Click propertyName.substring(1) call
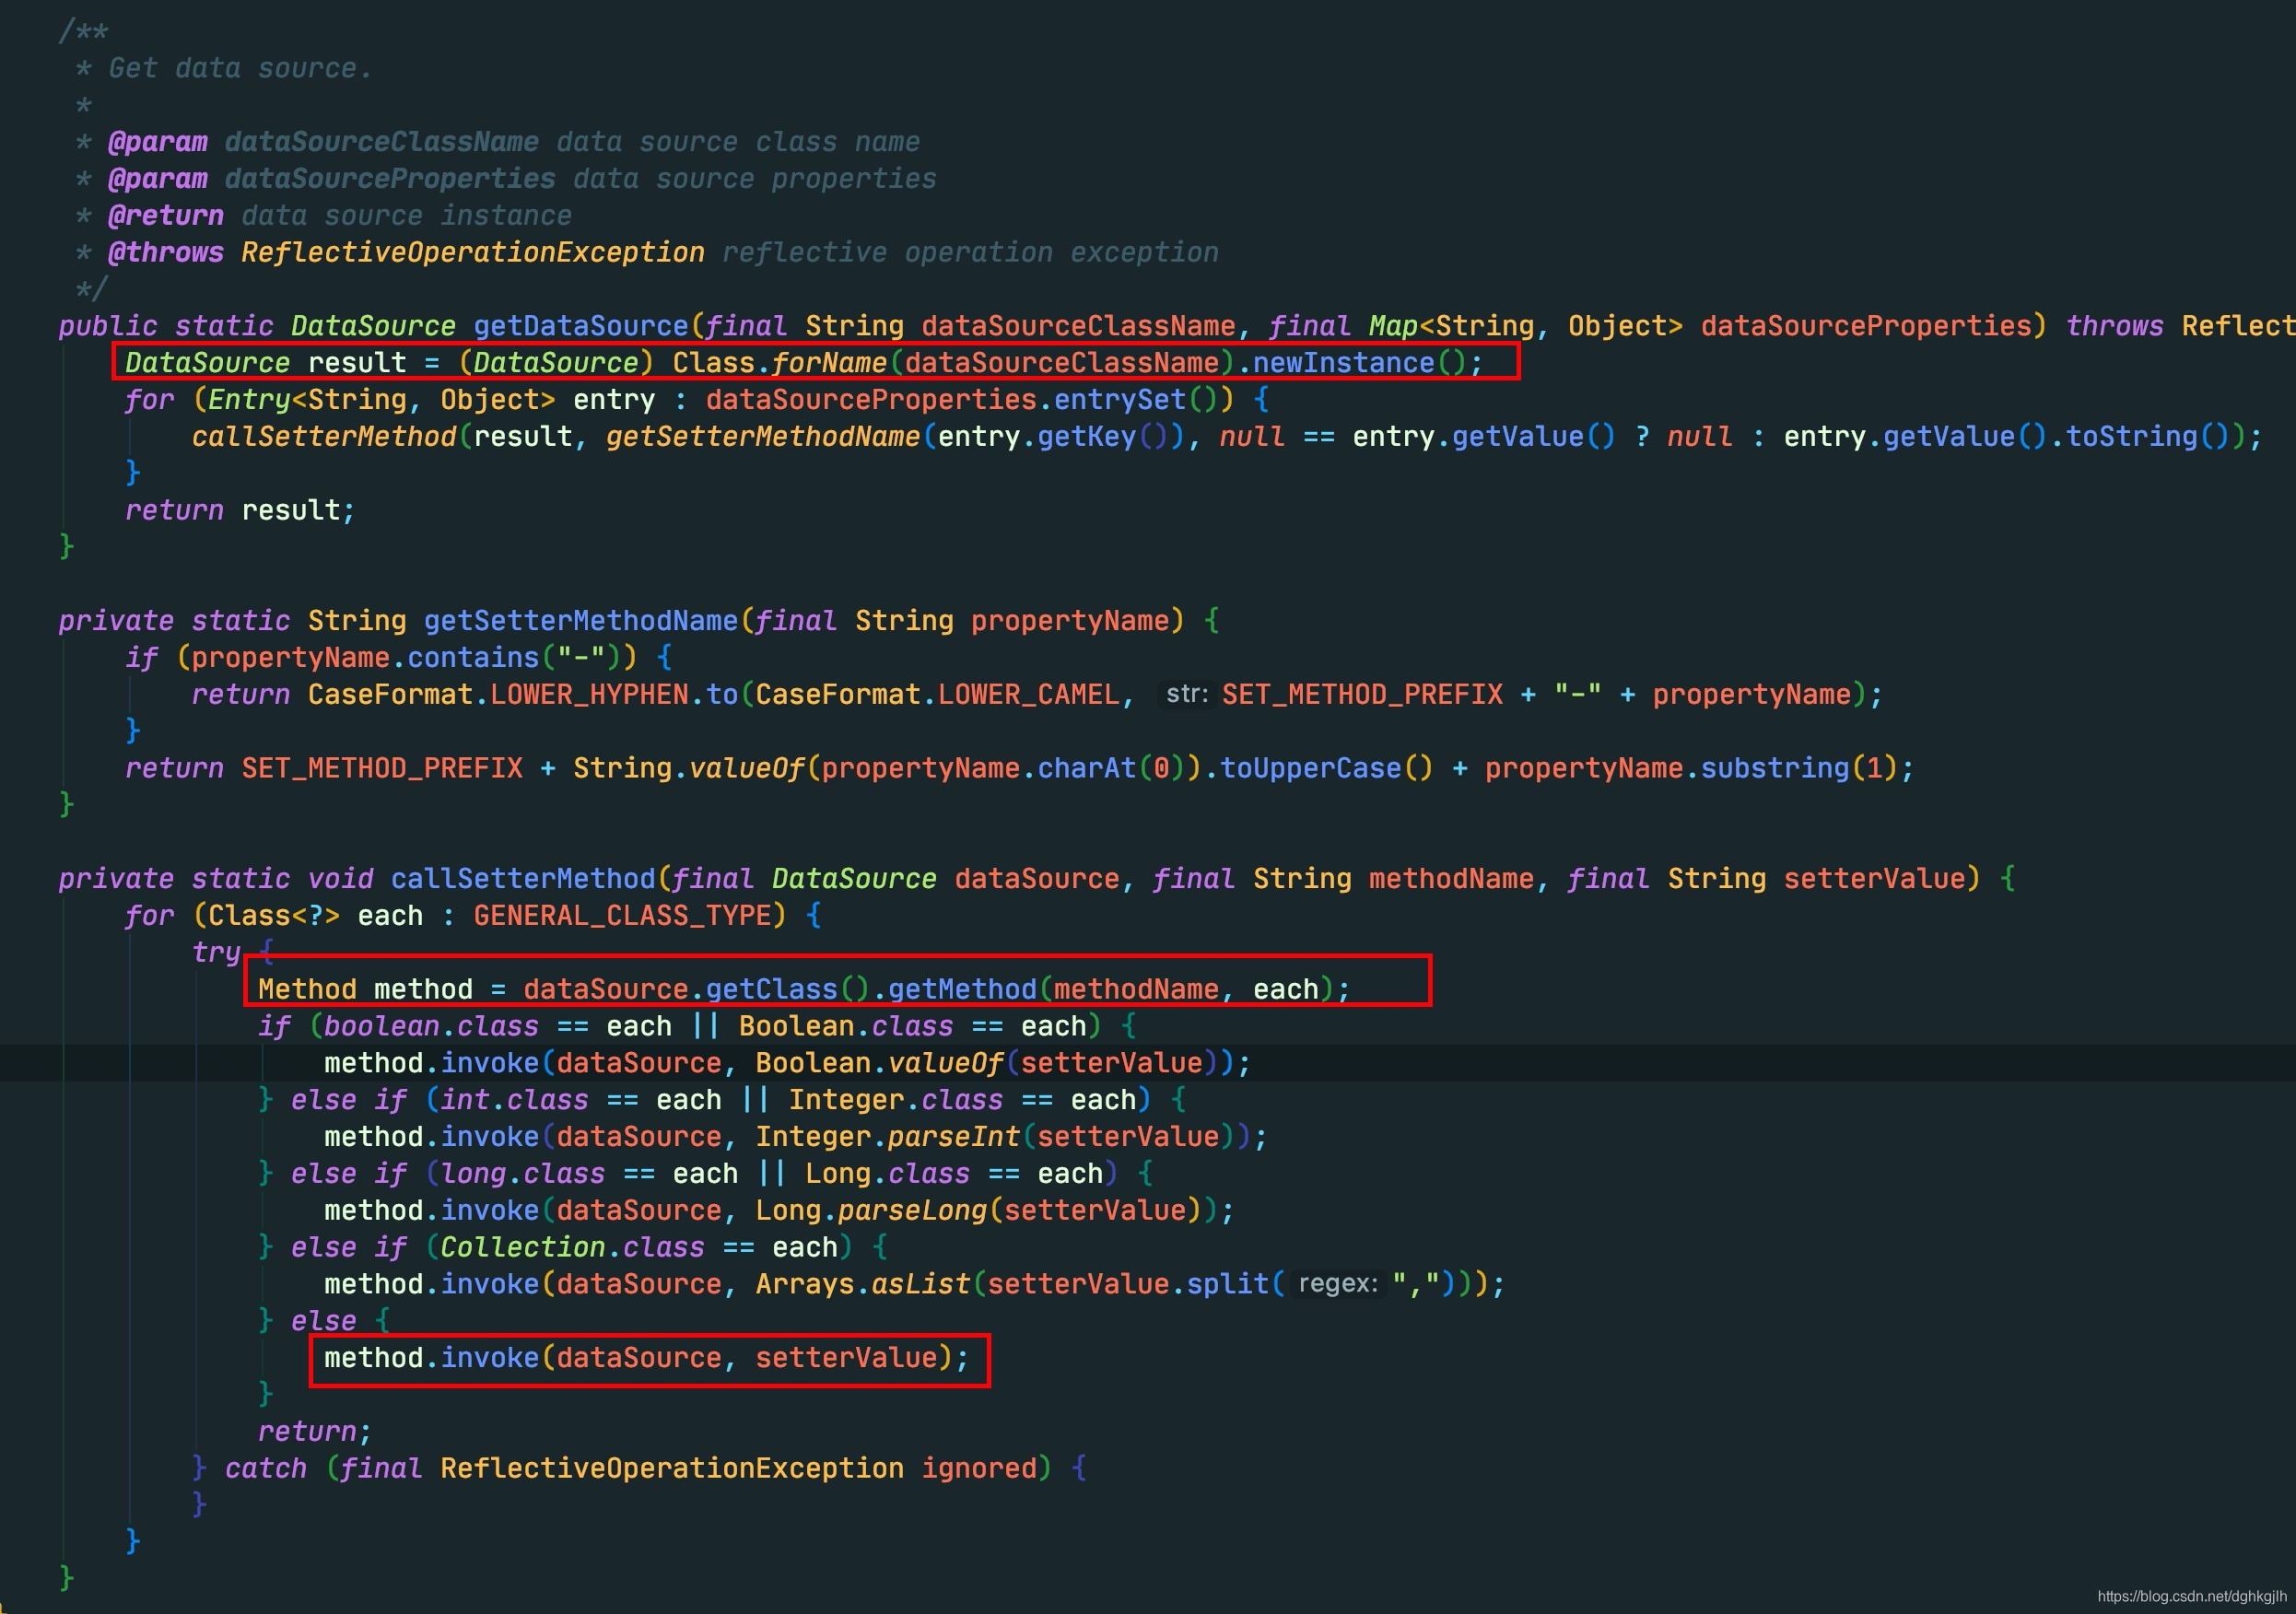 pos(1690,768)
